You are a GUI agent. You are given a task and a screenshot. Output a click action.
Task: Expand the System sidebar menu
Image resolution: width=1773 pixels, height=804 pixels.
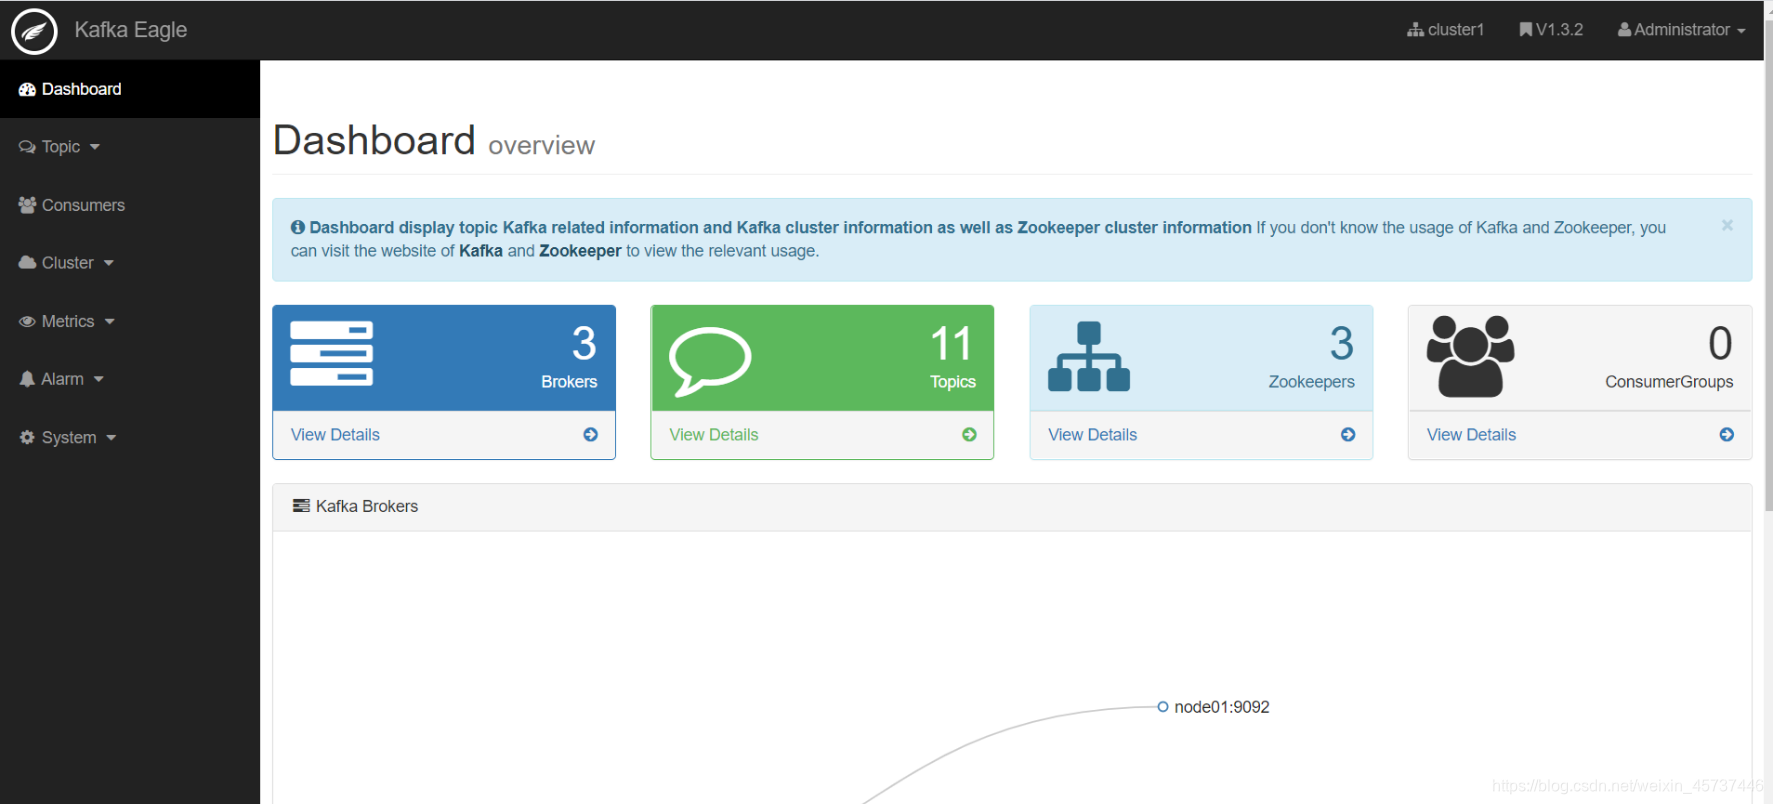point(130,437)
